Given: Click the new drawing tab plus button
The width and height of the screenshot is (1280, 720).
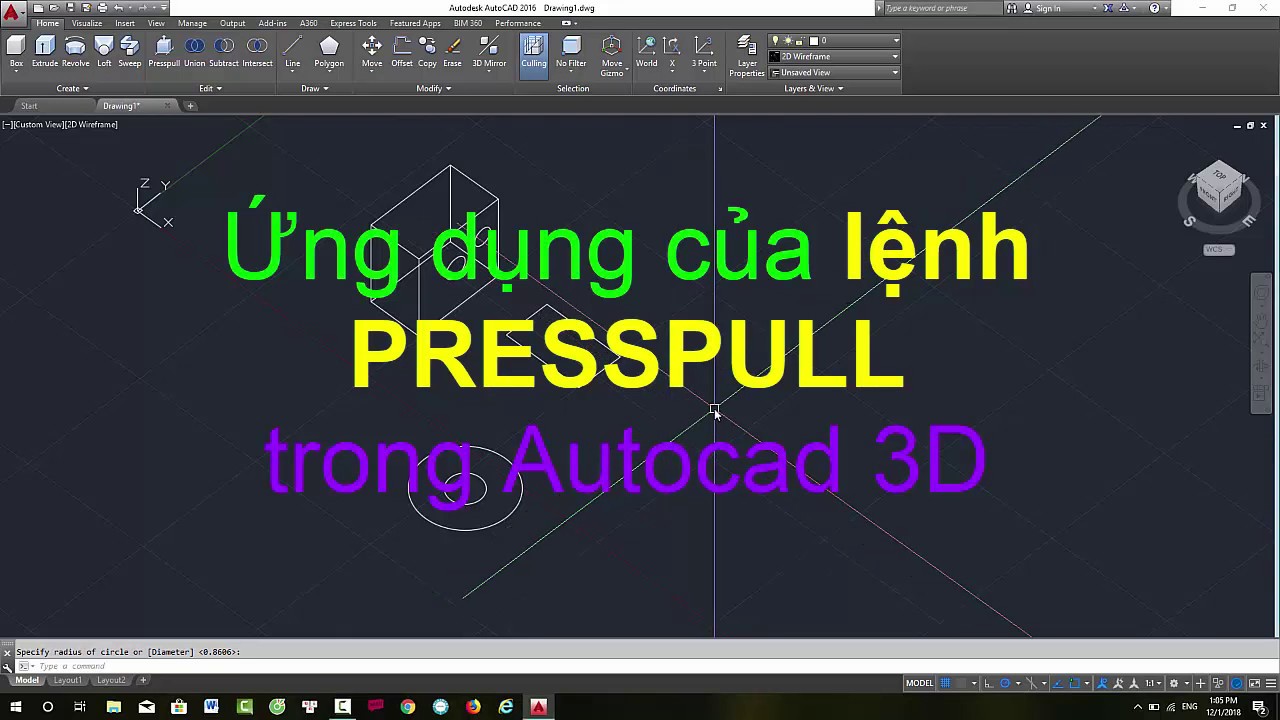Looking at the screenshot, I should click(x=190, y=106).
